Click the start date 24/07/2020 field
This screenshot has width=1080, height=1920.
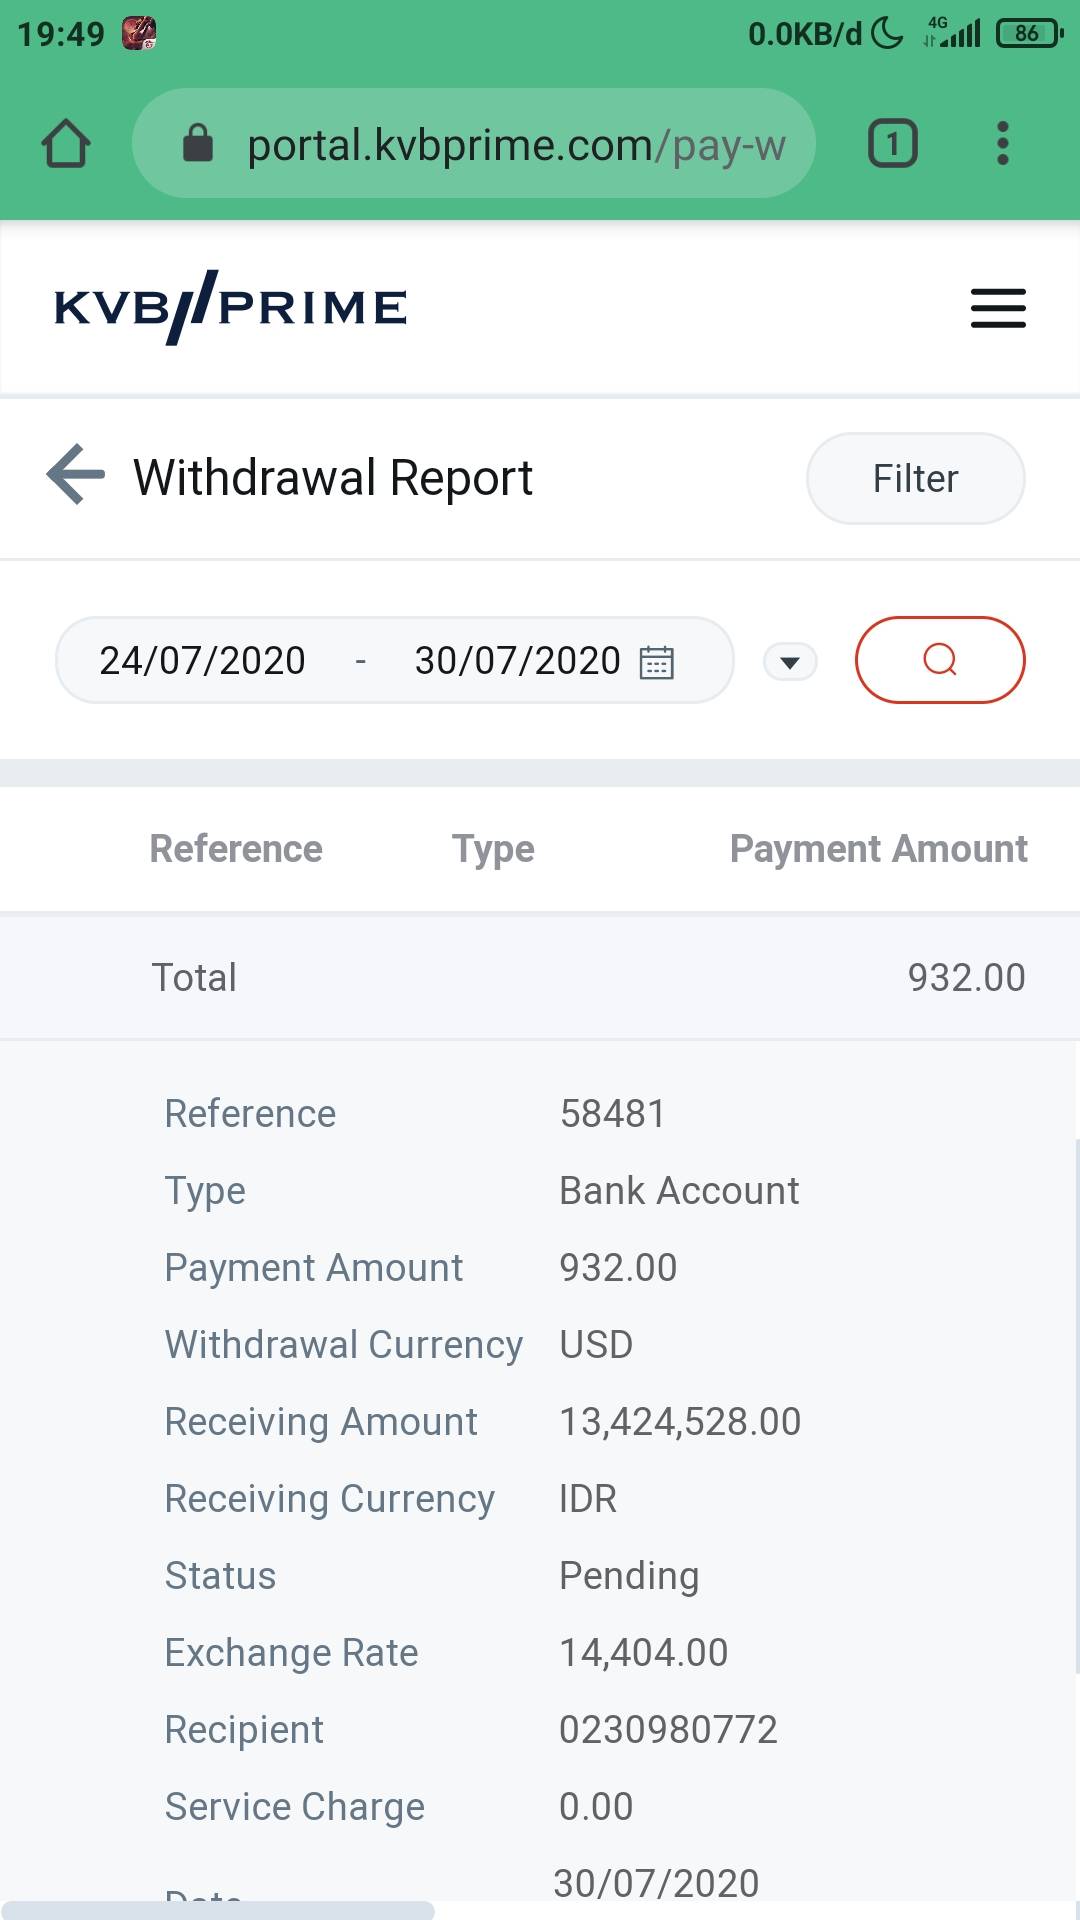[x=202, y=661]
